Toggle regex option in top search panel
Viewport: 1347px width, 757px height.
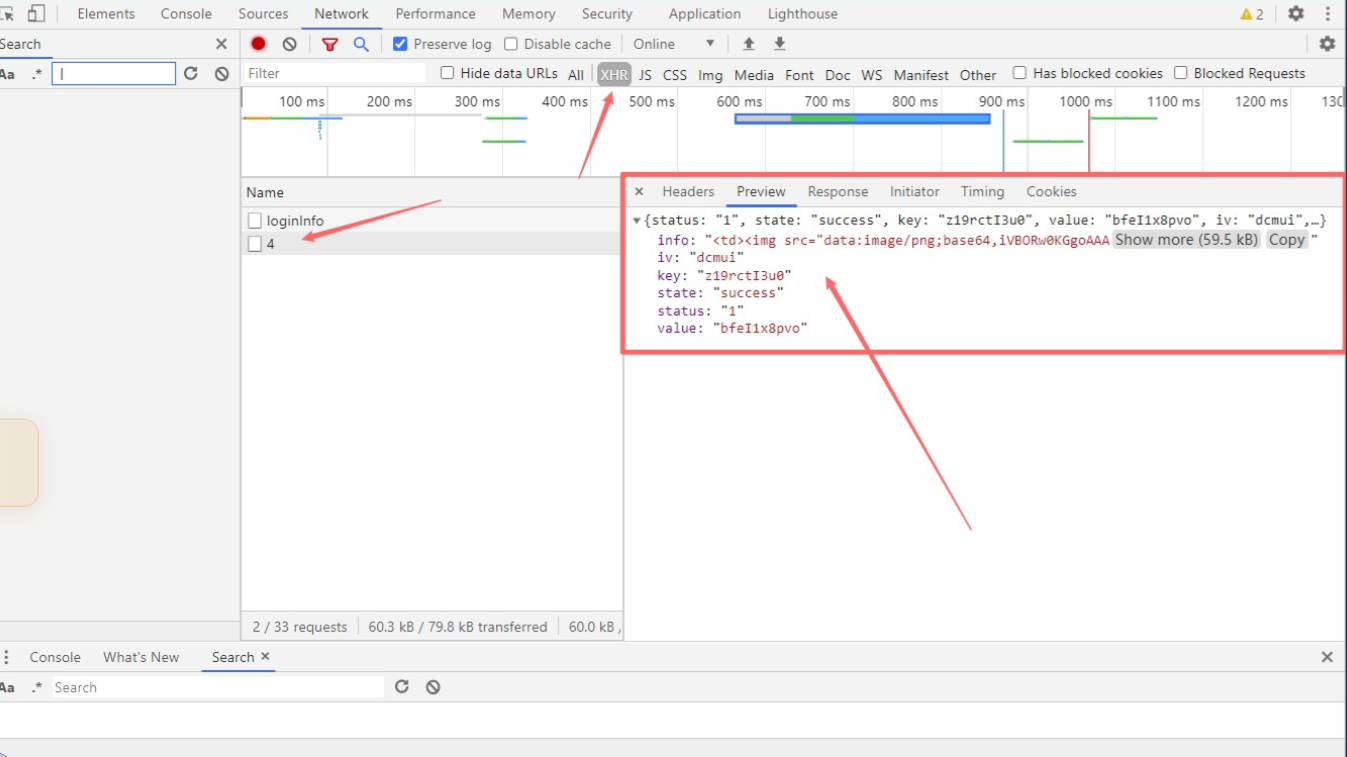click(37, 74)
